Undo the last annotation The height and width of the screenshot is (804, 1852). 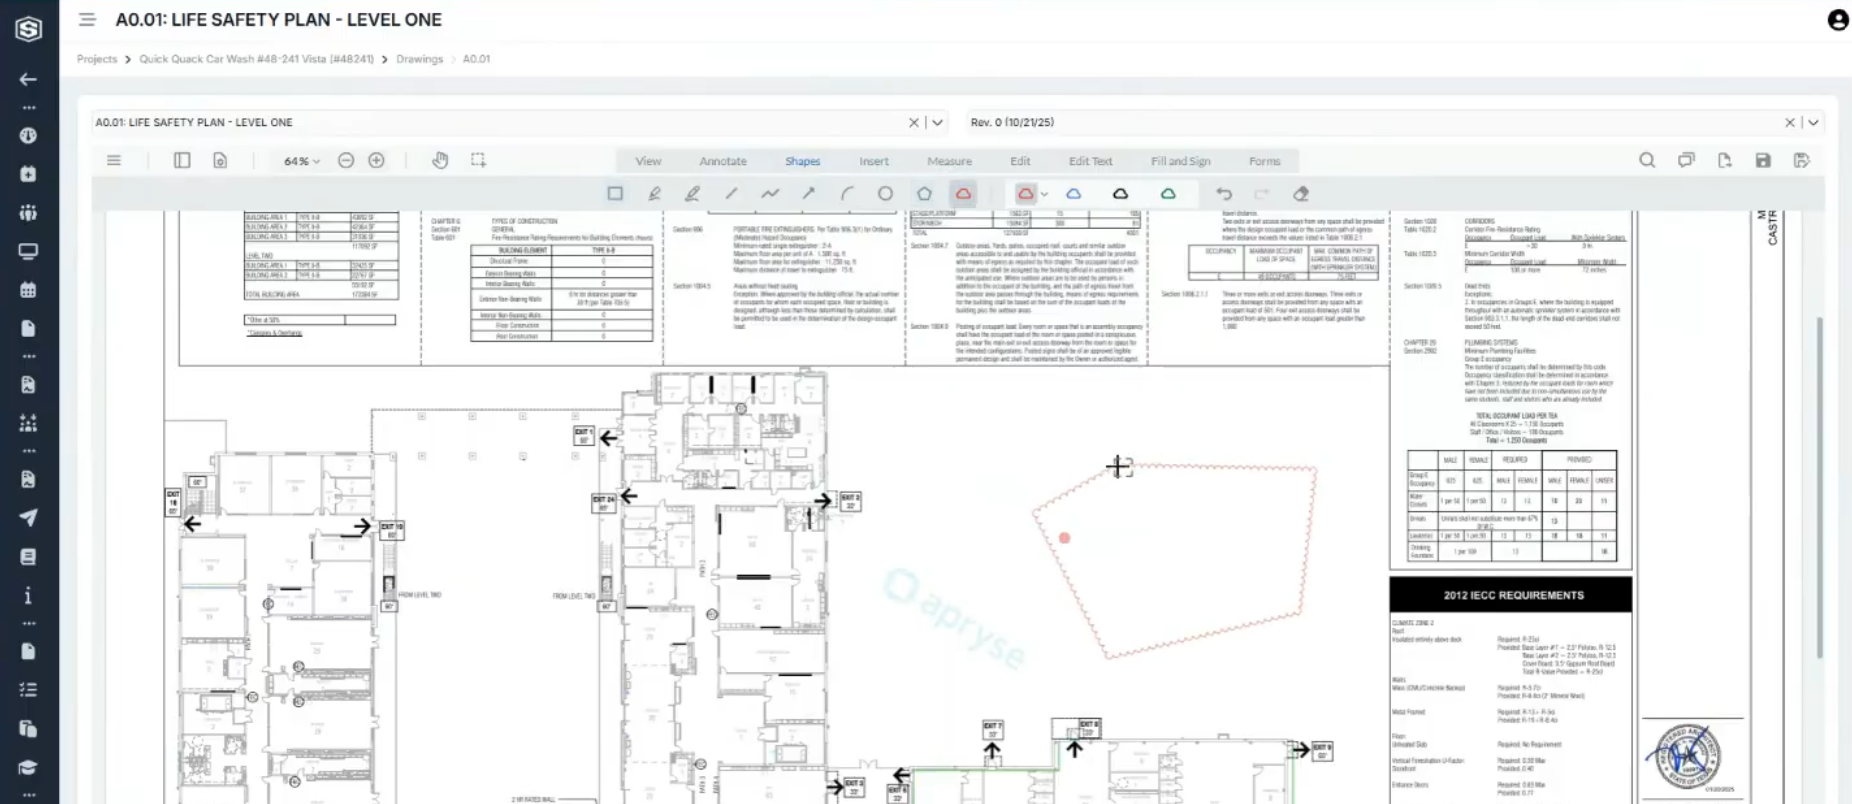point(1224,194)
